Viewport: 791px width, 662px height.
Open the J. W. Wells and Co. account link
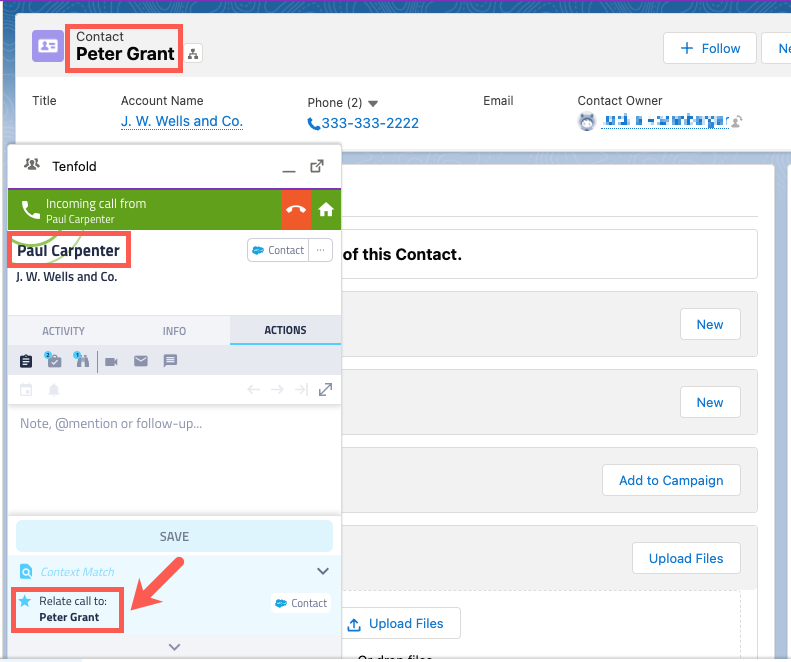182,121
